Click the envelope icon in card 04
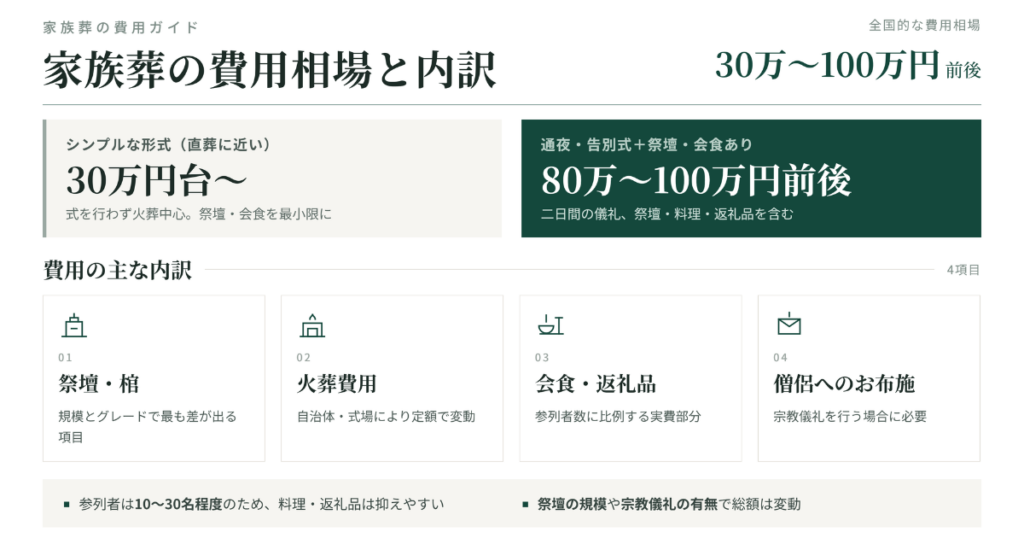Image resolution: width=1024 pixels, height=538 pixels. click(789, 324)
